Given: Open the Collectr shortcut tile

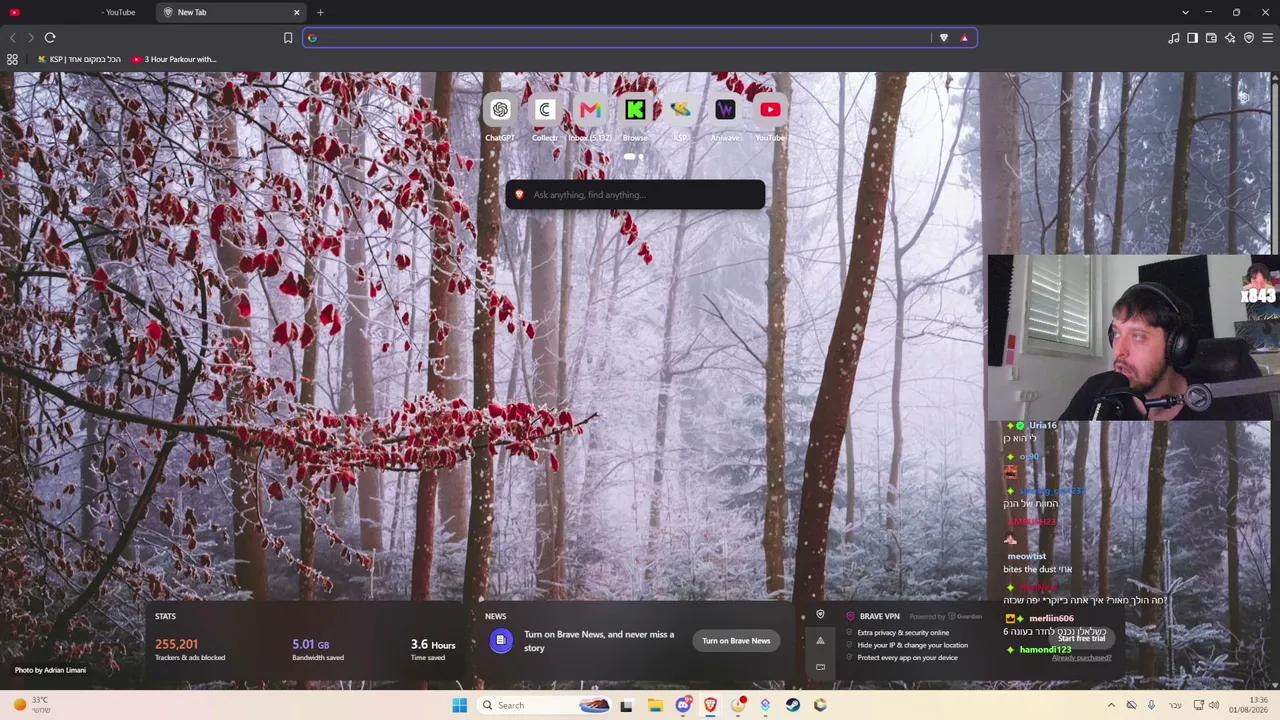Looking at the screenshot, I should tap(545, 110).
